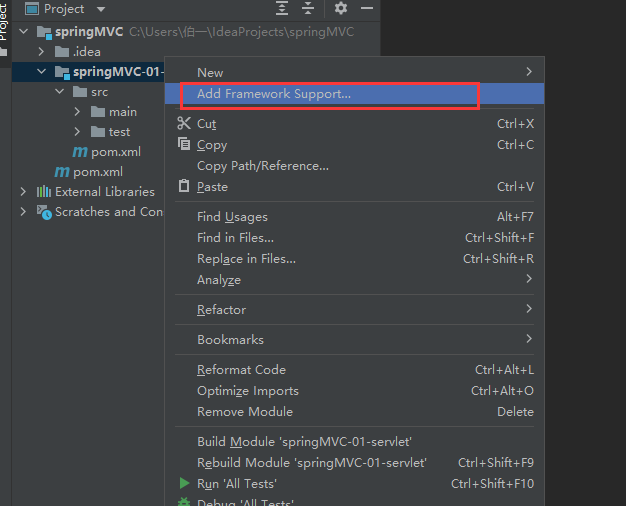Open Project panel settings gear
Image resolution: width=626 pixels, height=506 pixels.
[341, 8]
